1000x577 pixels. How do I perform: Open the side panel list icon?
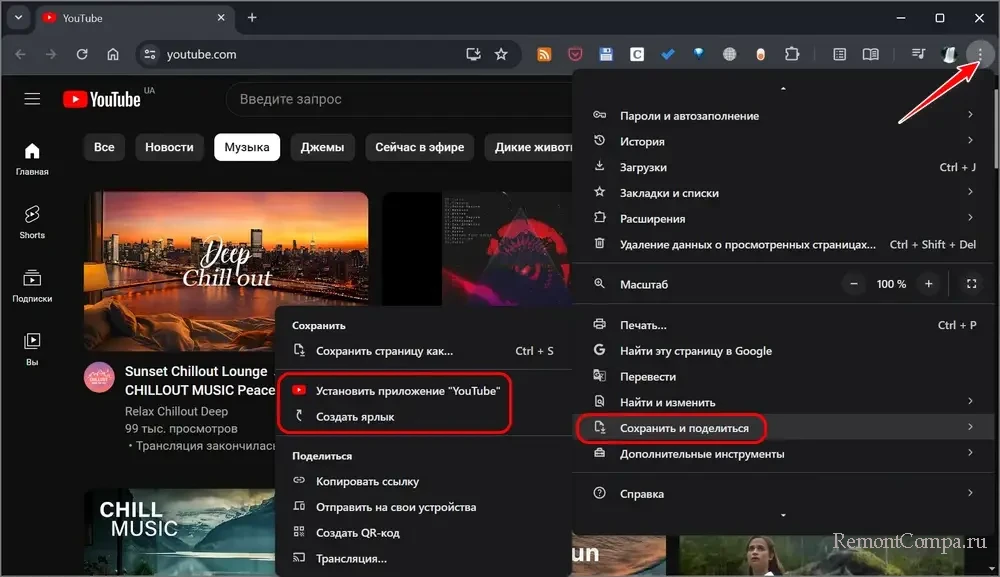pos(839,54)
